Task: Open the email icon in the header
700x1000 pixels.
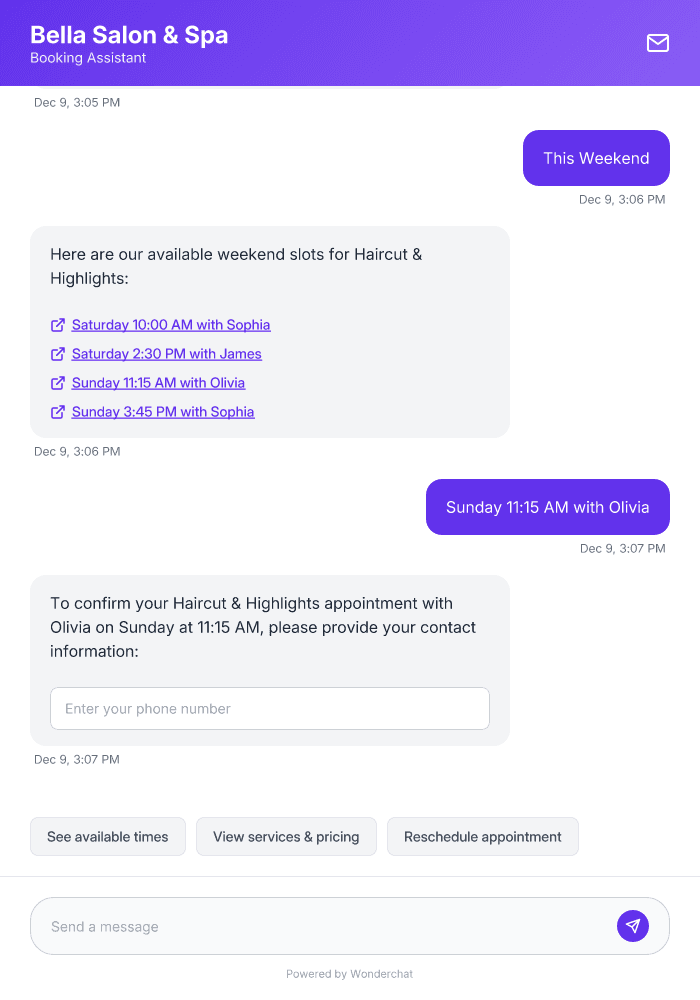Action: pos(657,43)
